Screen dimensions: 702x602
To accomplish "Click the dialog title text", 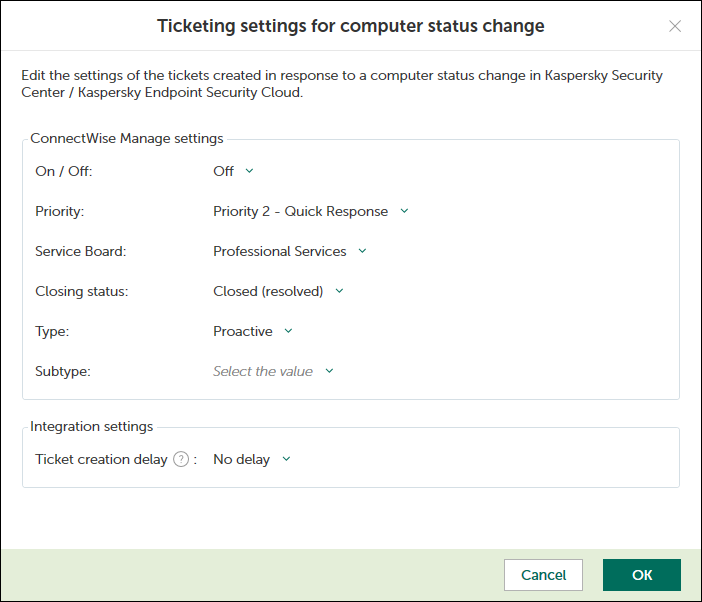I will 351,26.
